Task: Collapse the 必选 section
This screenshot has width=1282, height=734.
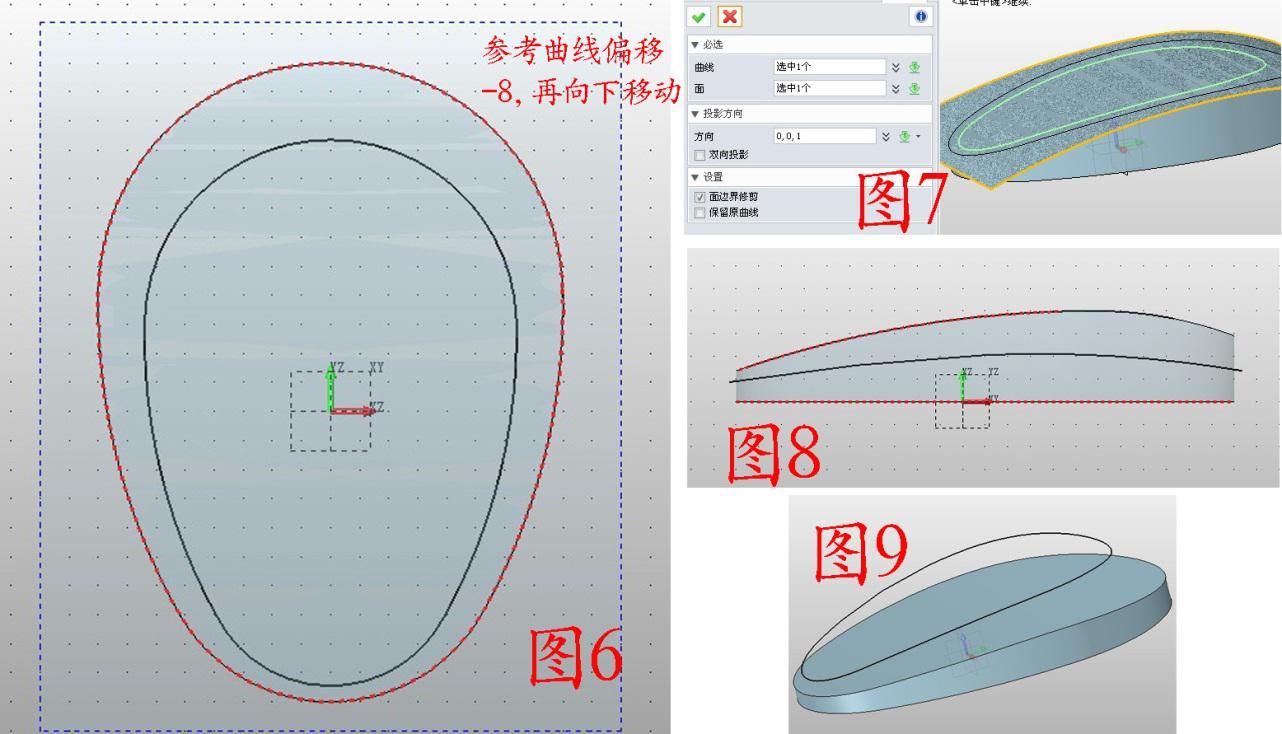Action: coord(695,45)
